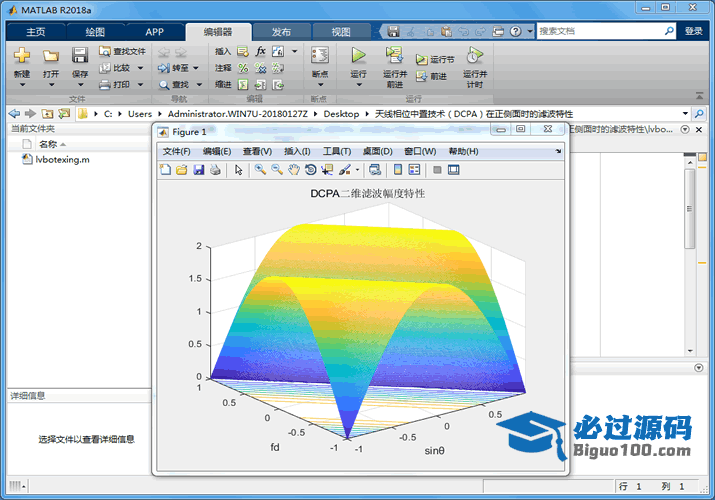Open the Brush tool color dropdown arrow
715x500 pixels.
357,170
